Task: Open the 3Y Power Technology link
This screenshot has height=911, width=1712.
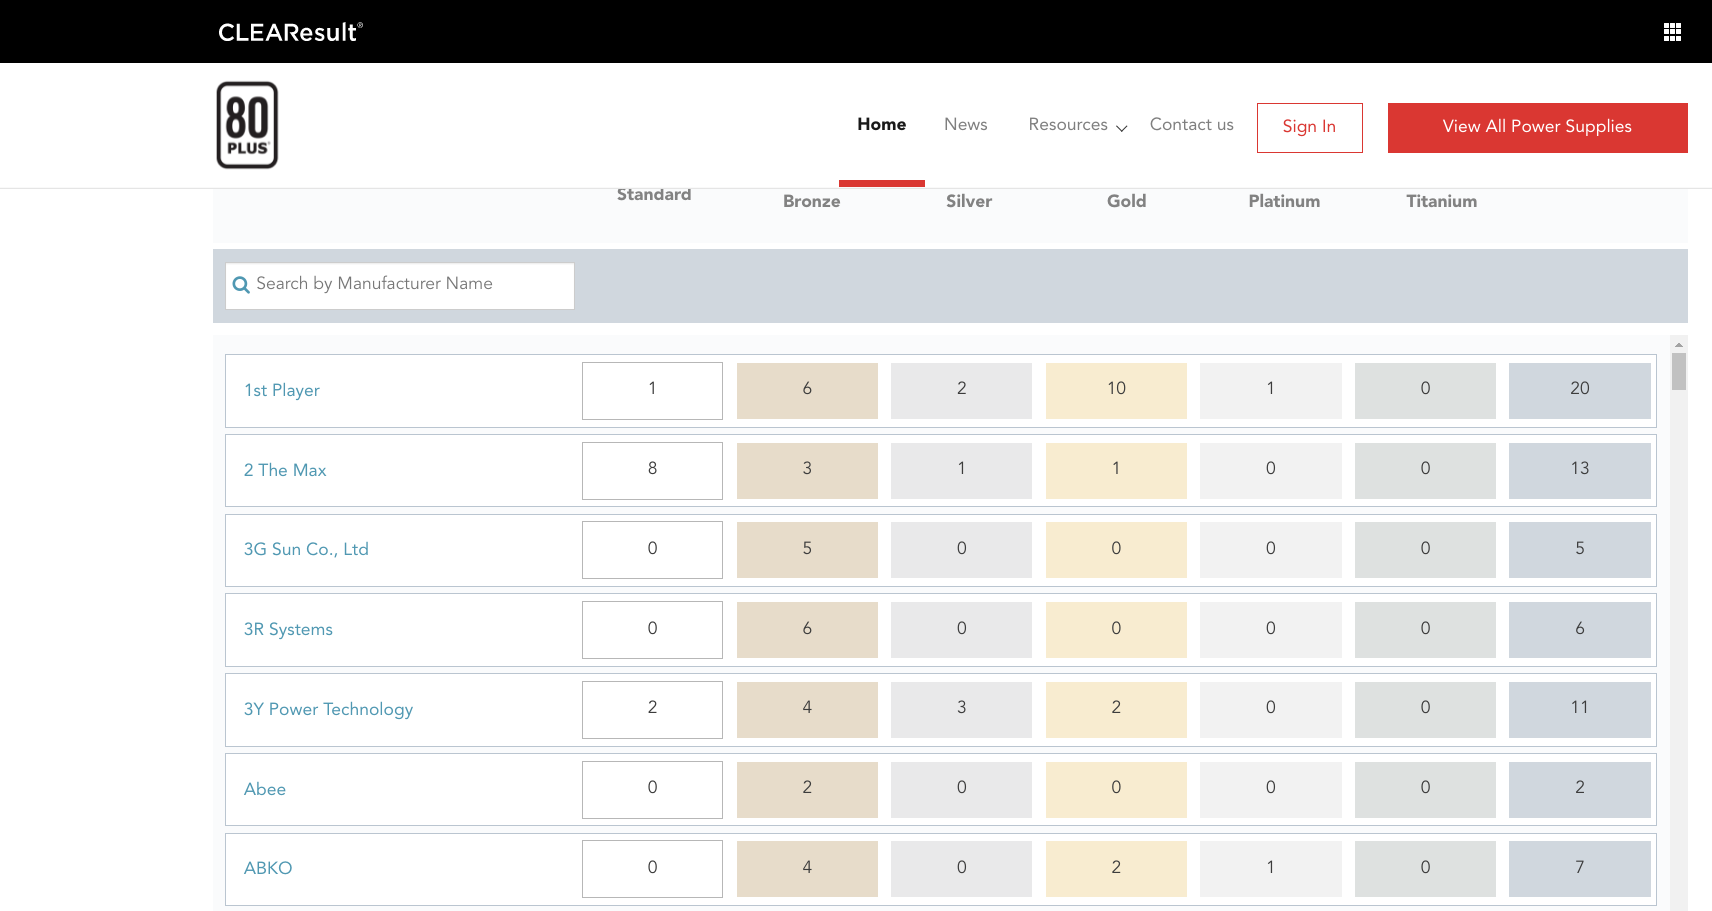Action: 328,709
